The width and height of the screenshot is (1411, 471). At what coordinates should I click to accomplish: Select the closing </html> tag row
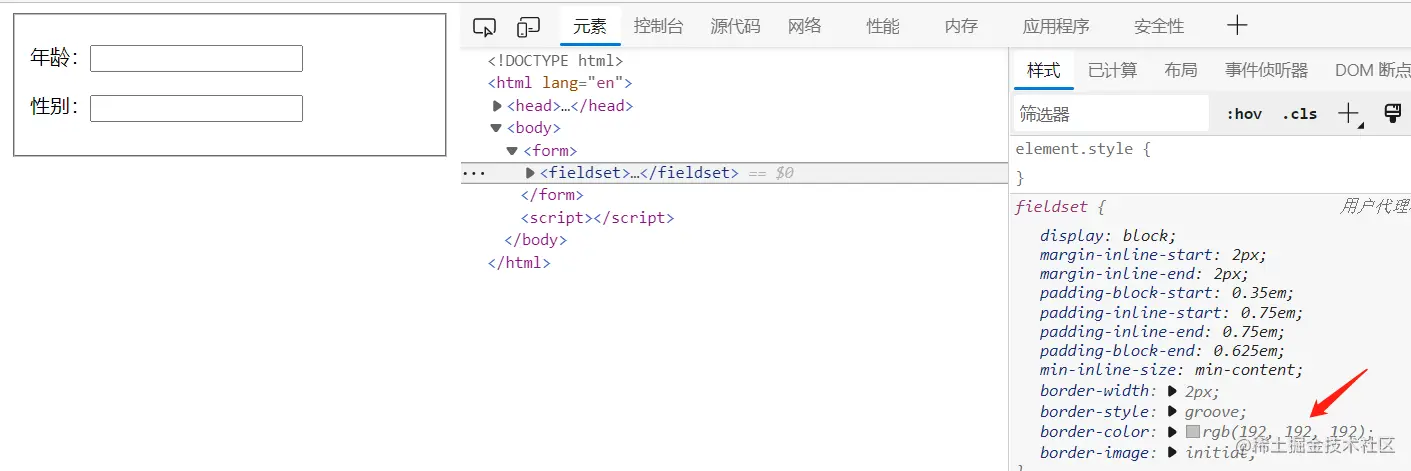519,263
